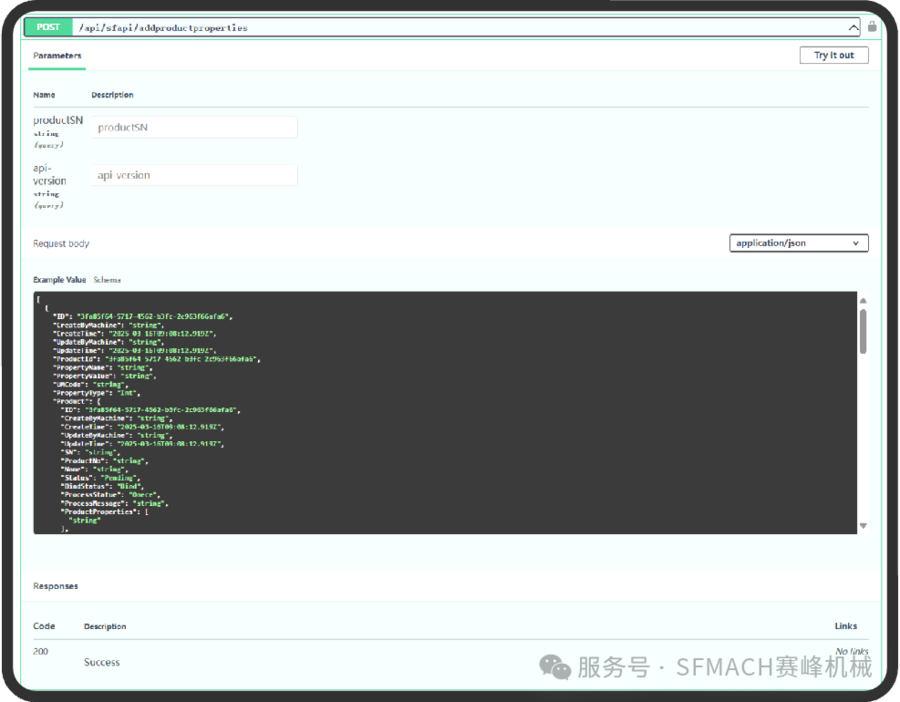Click the authorization lock icon

click(x=872, y=27)
